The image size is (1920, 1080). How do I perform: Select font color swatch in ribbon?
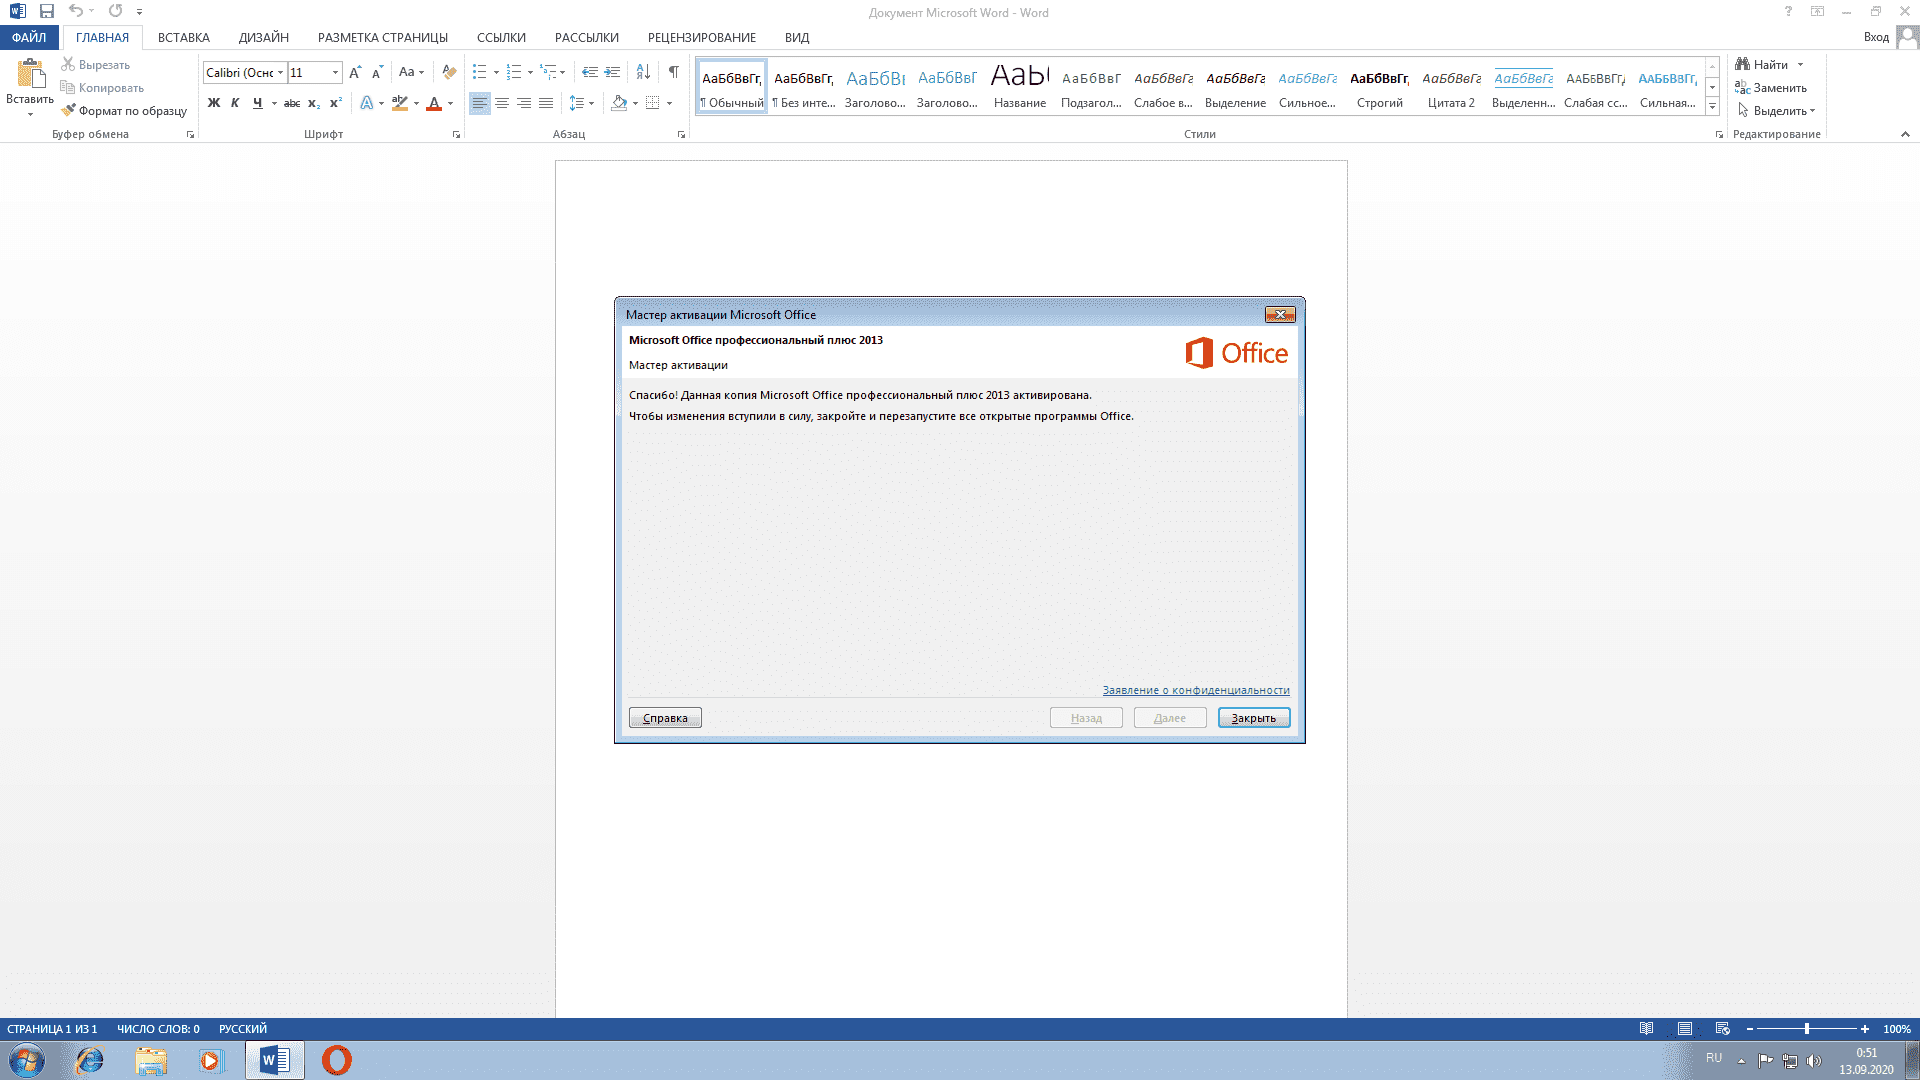(x=434, y=108)
